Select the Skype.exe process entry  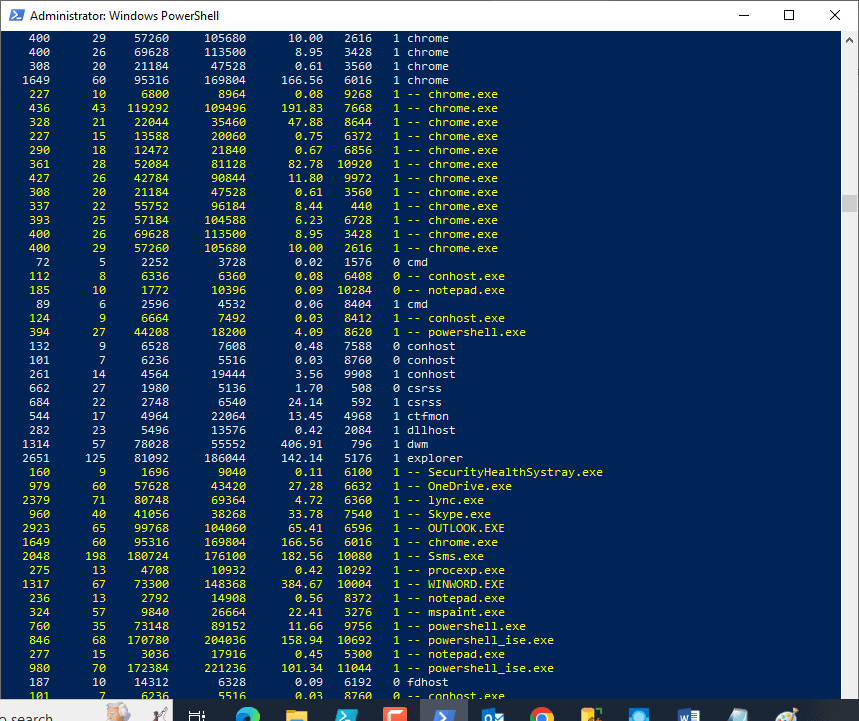[x=459, y=514]
